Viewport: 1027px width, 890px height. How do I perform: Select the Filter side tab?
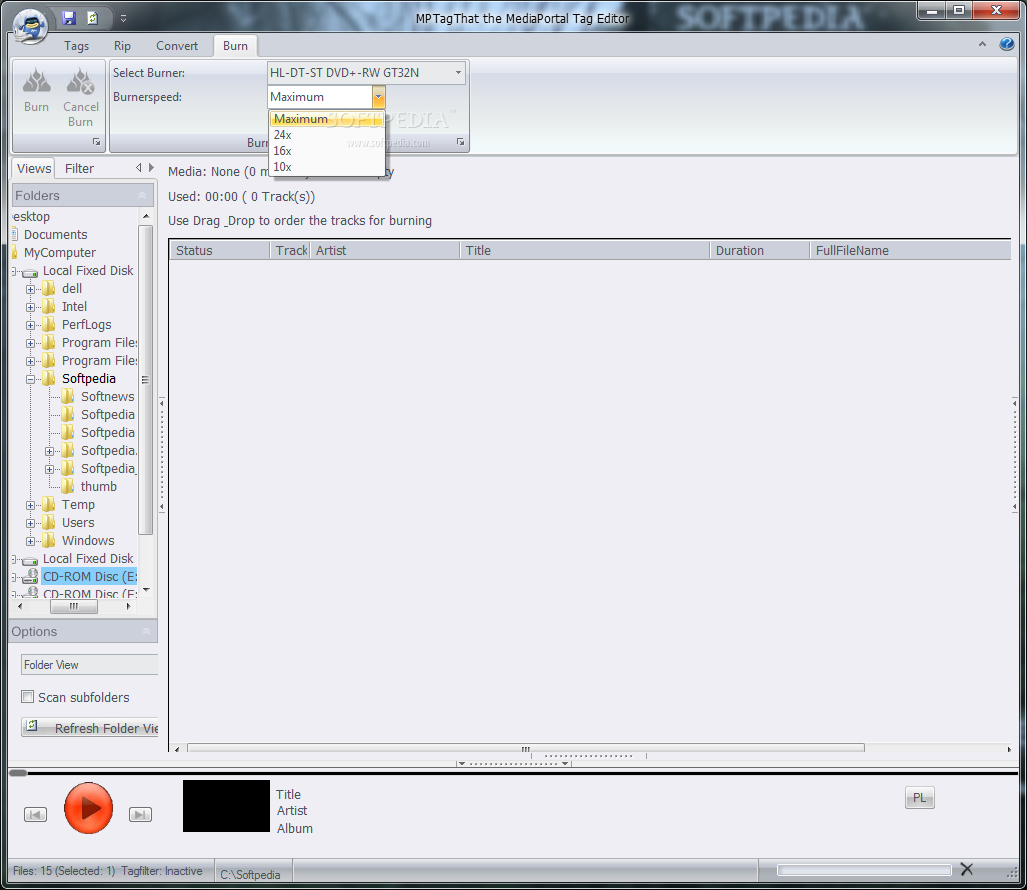[x=79, y=168]
